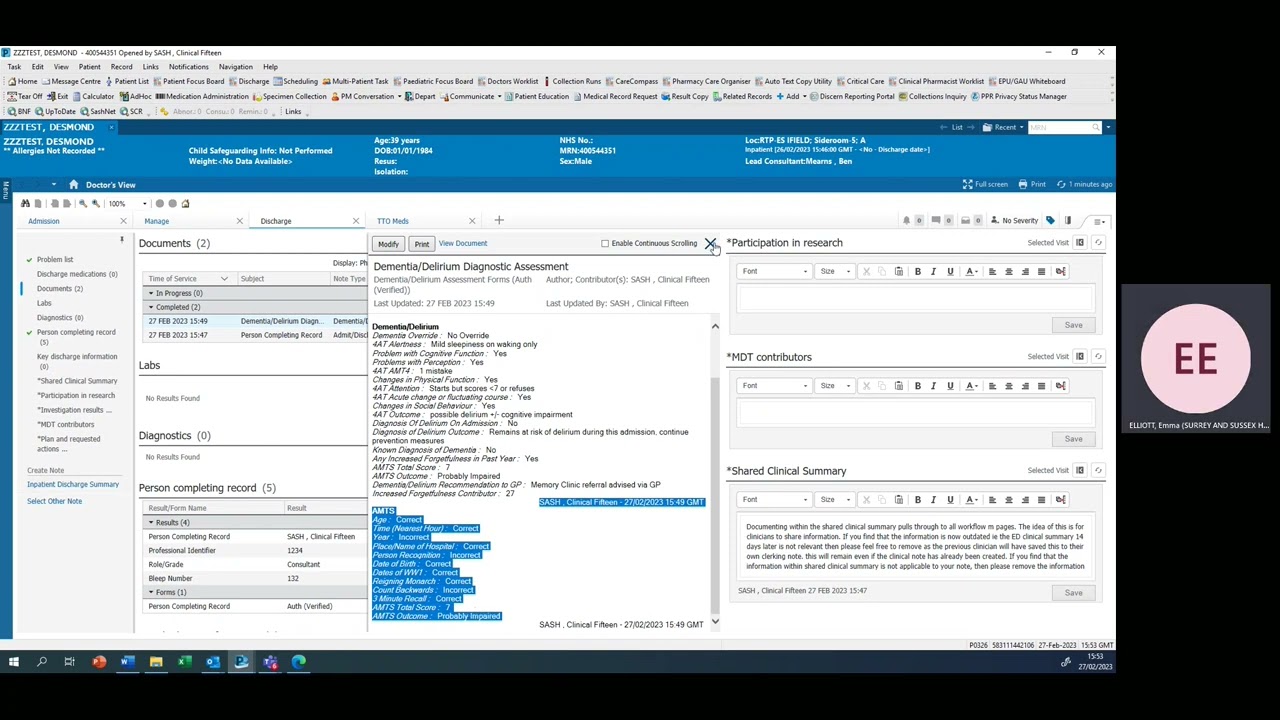Image resolution: width=1280 pixels, height=720 pixels.
Task: Click the blue tag icon
Action: [x=1050, y=221]
